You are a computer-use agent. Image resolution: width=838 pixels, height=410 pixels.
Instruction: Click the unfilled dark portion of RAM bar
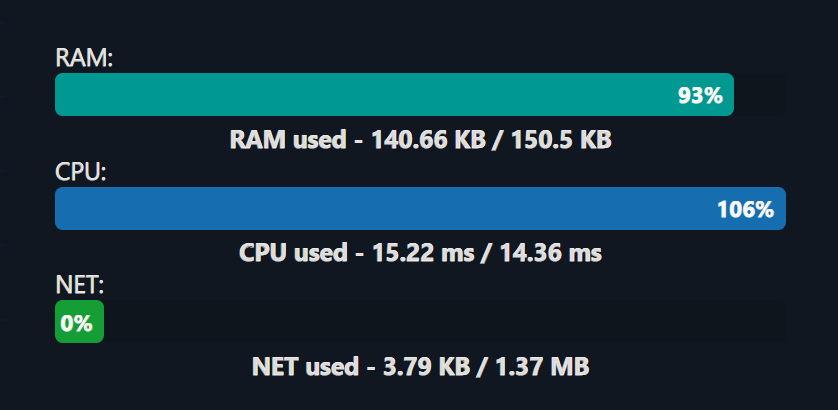(x=759, y=94)
